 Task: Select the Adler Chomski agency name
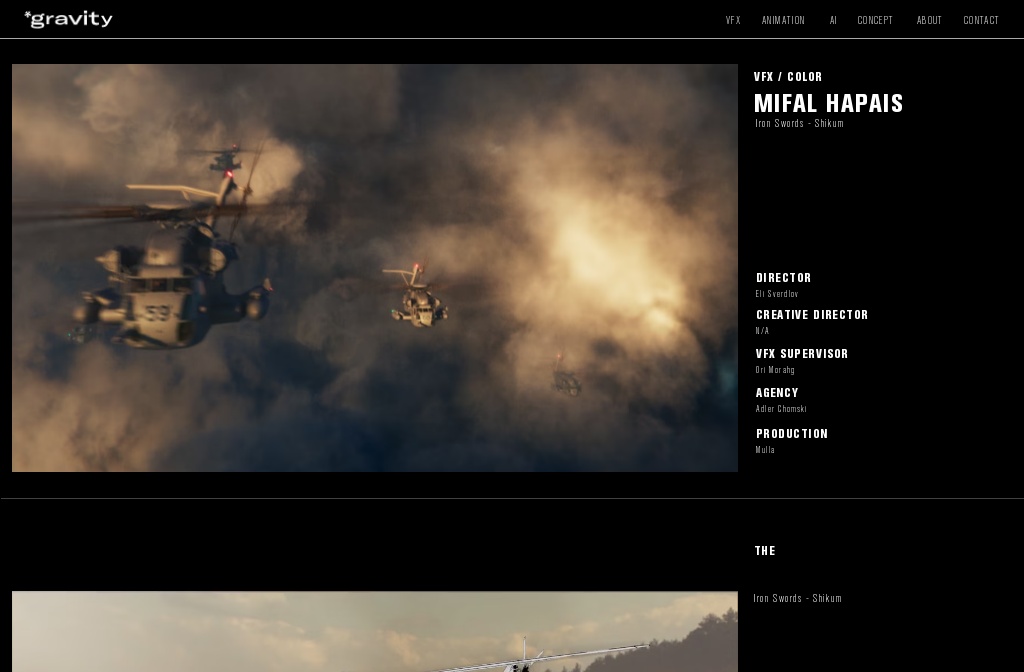pos(781,409)
